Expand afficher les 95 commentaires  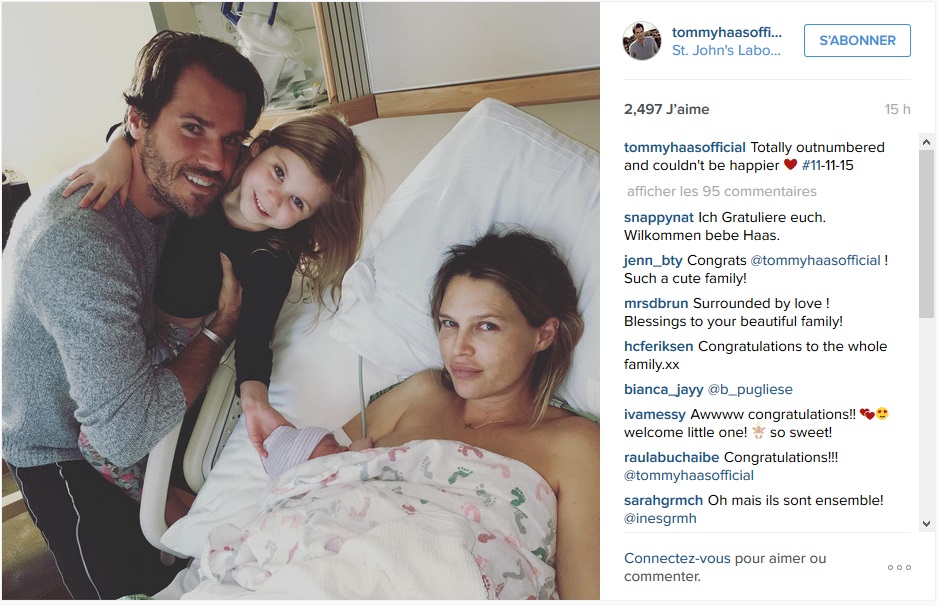pyautogui.click(x=721, y=191)
